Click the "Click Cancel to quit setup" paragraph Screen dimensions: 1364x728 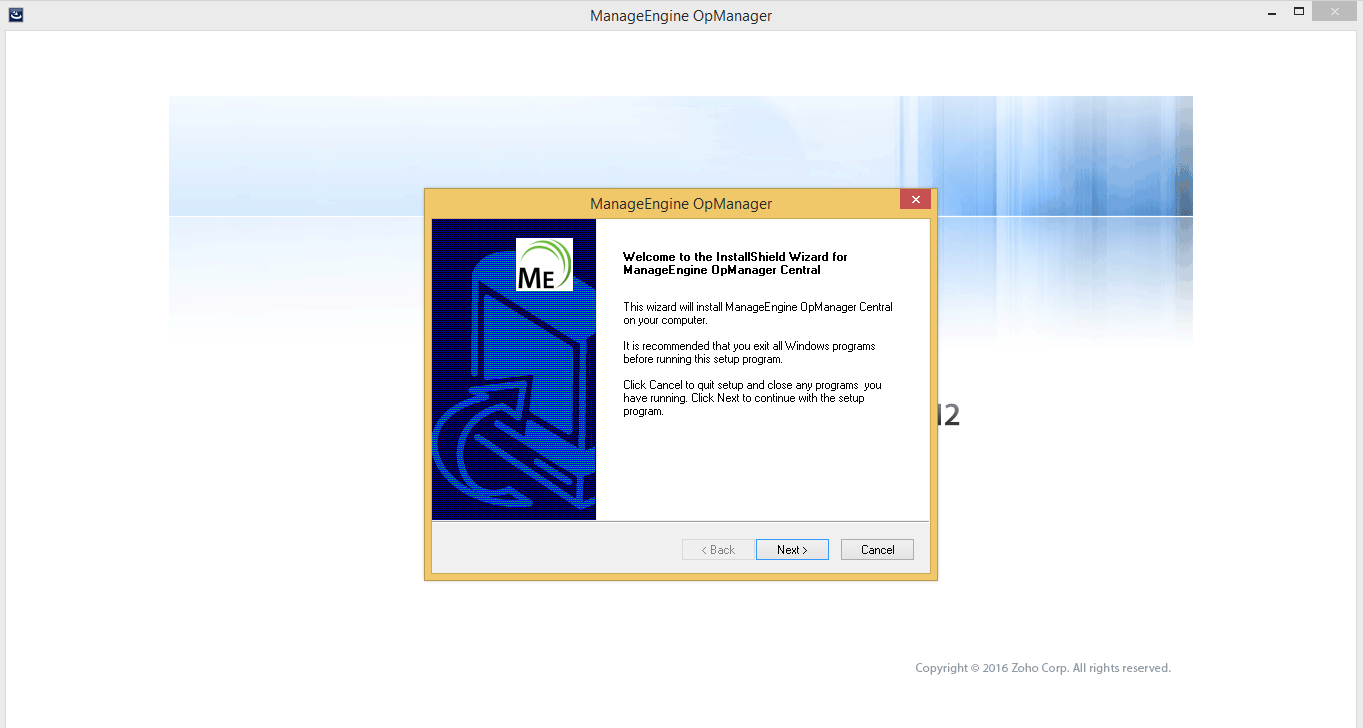tap(752, 398)
